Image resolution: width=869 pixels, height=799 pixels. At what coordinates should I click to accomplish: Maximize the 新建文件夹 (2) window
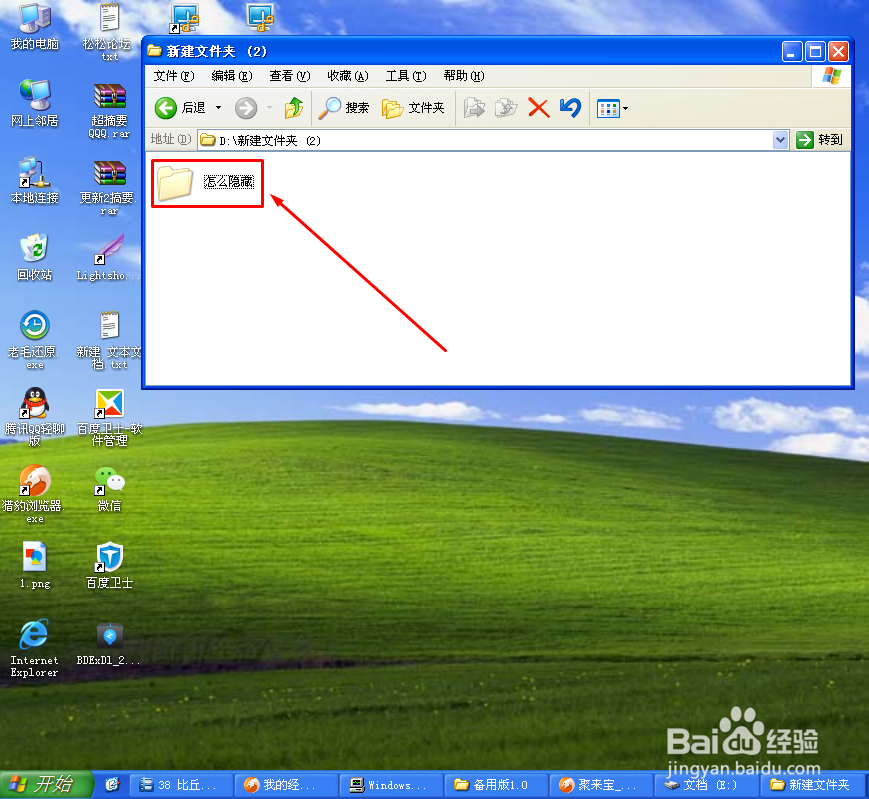(x=815, y=52)
